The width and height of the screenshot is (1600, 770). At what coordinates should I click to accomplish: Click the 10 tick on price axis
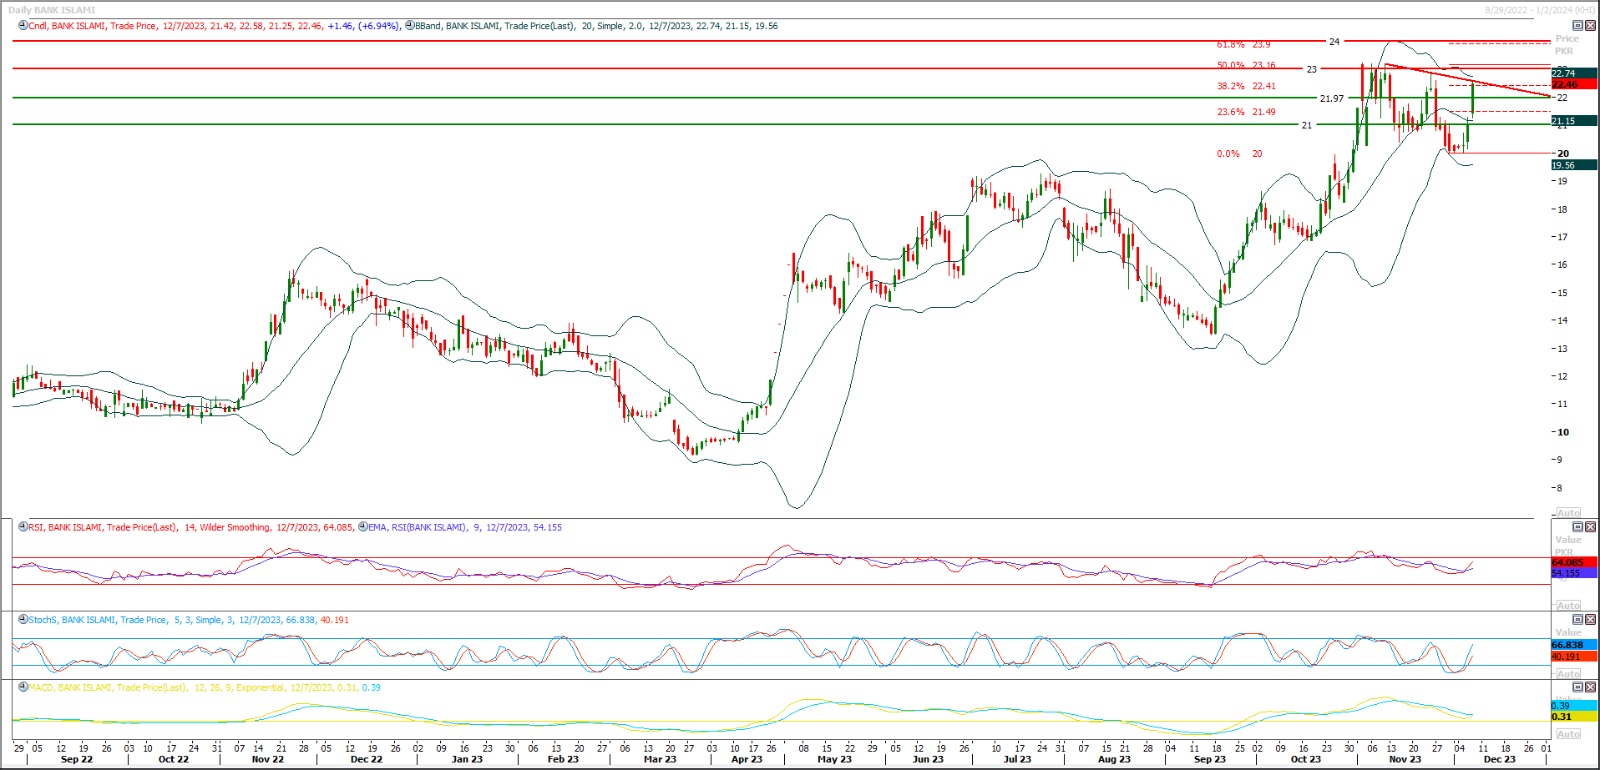[x=1563, y=432]
